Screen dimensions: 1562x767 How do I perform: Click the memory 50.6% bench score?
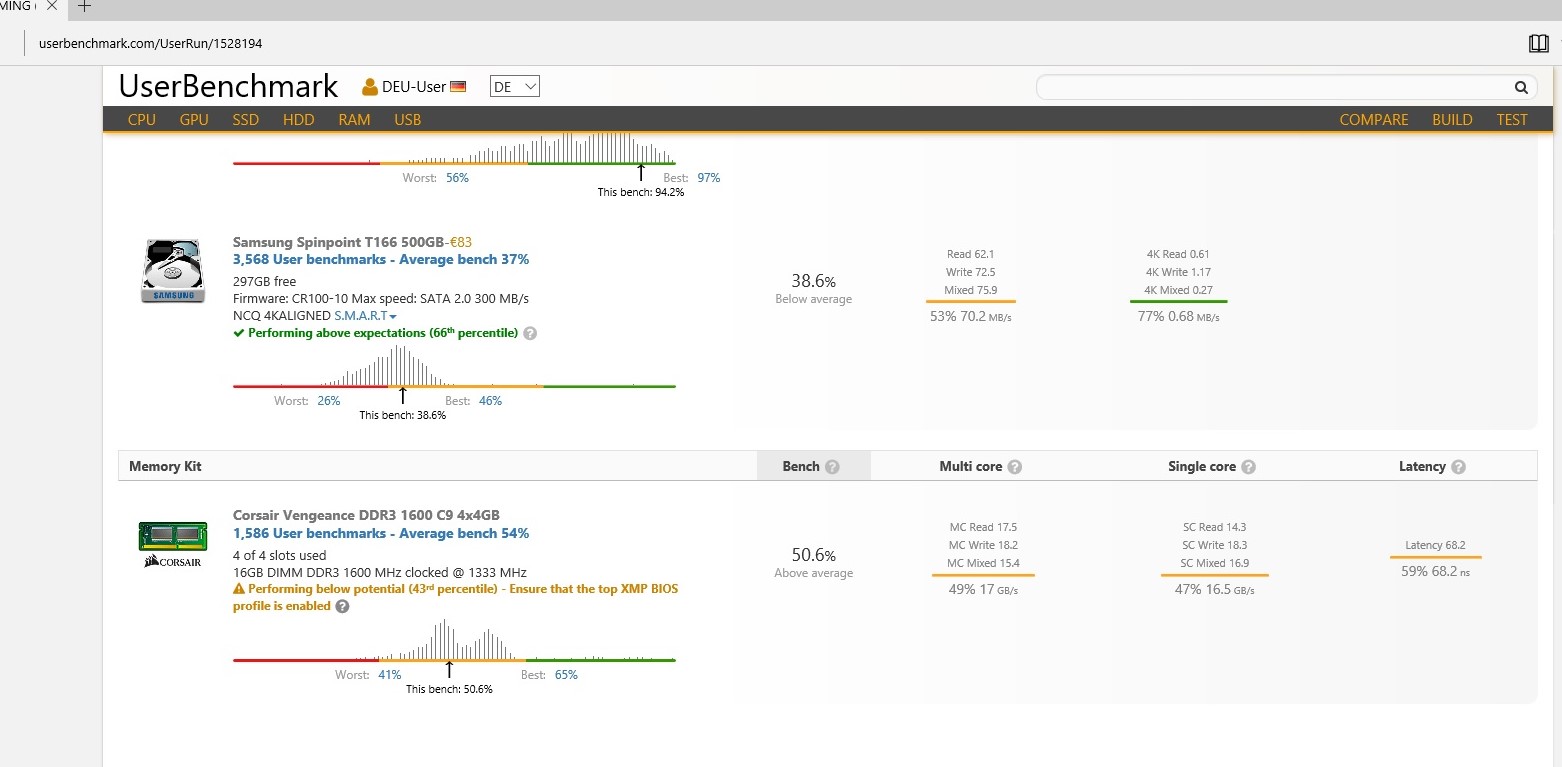click(813, 556)
